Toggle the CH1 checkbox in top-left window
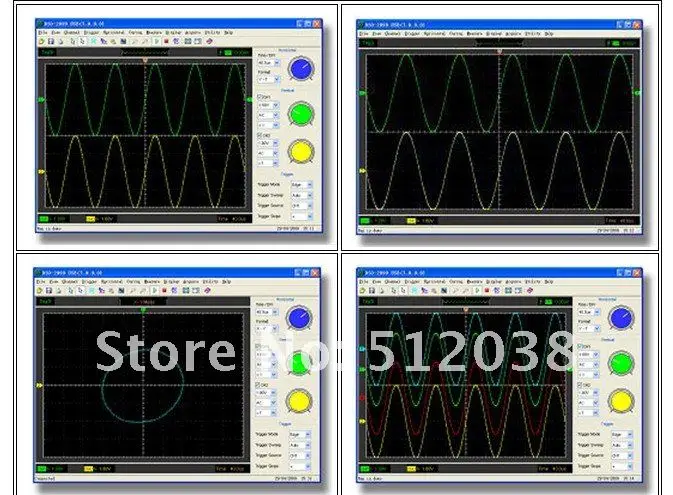 (260, 97)
